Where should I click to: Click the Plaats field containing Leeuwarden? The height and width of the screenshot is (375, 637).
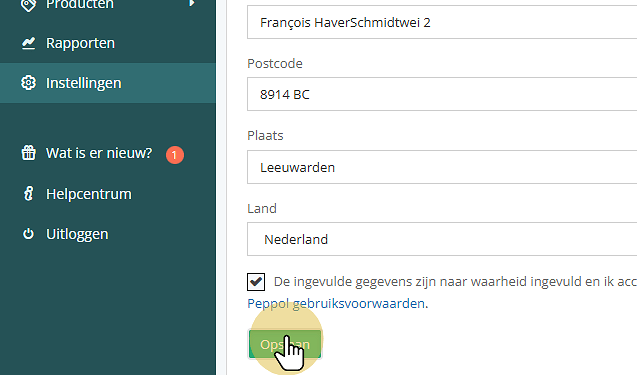click(x=442, y=167)
